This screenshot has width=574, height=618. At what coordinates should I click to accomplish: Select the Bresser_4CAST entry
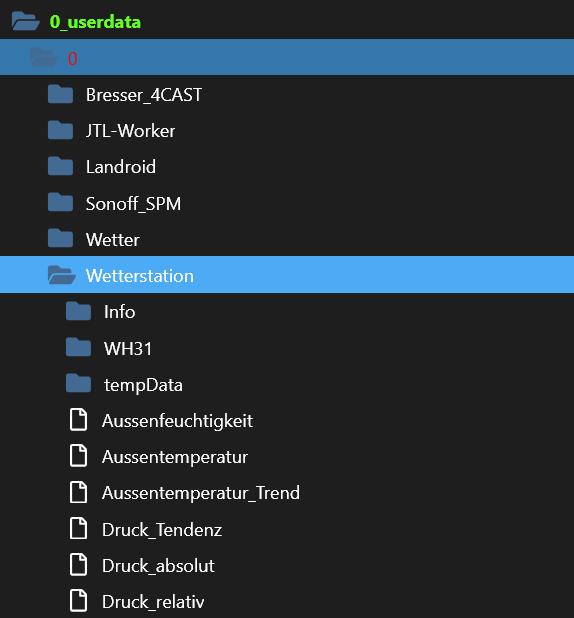click(x=144, y=95)
